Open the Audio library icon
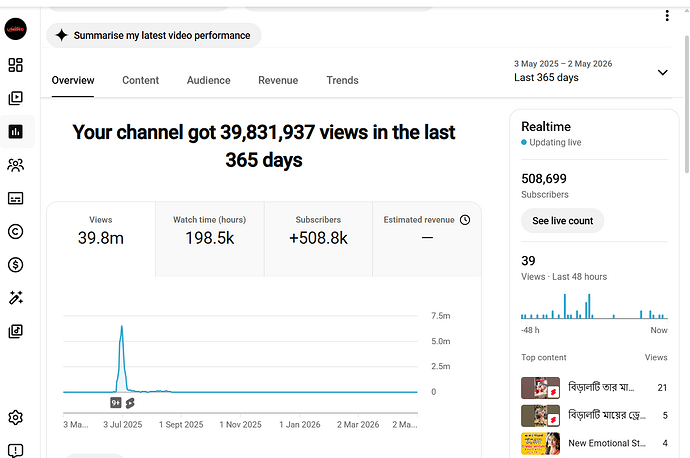690x458 pixels. click(15, 331)
